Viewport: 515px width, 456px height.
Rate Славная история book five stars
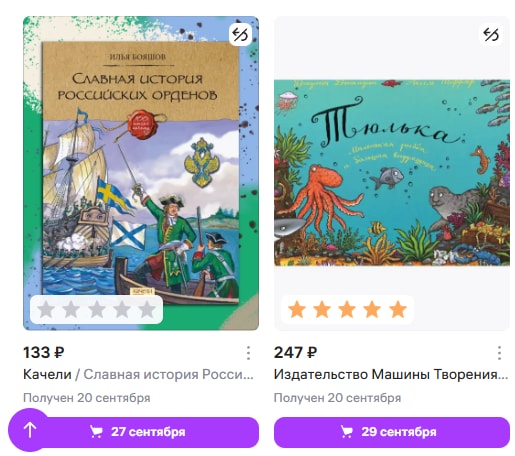[147, 309]
